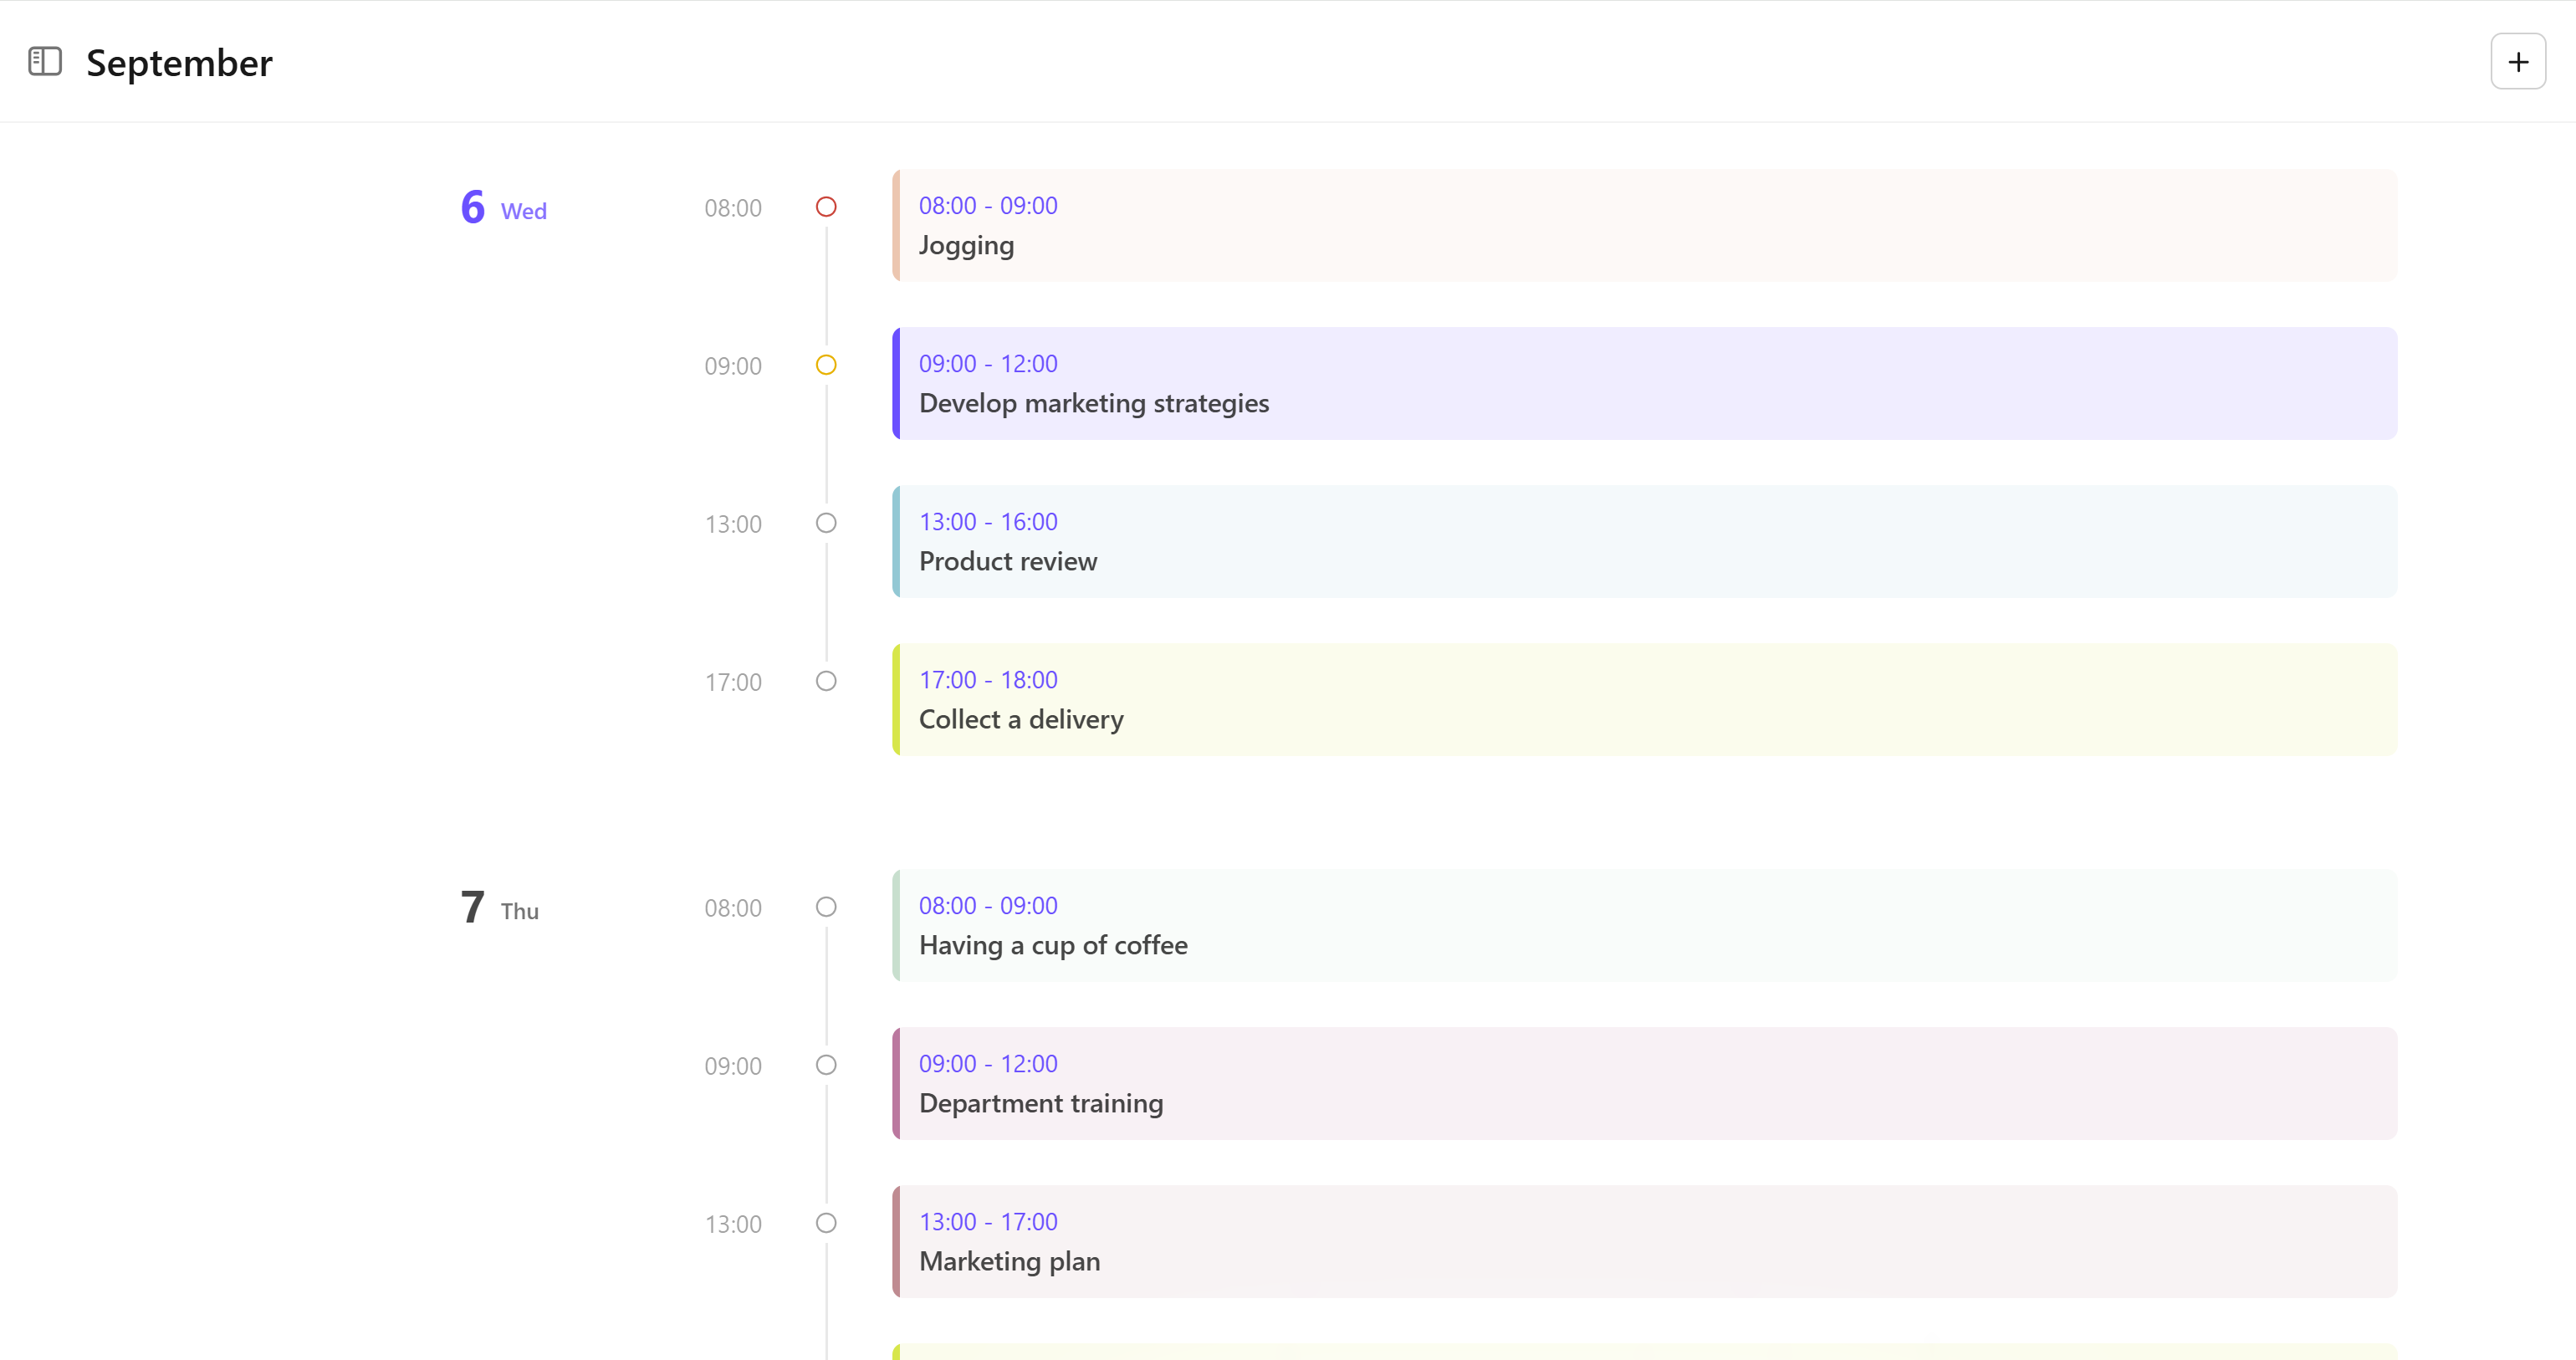Click the purple stripe on marketing strategies
This screenshot has height=1360, width=2576.
tap(896, 384)
